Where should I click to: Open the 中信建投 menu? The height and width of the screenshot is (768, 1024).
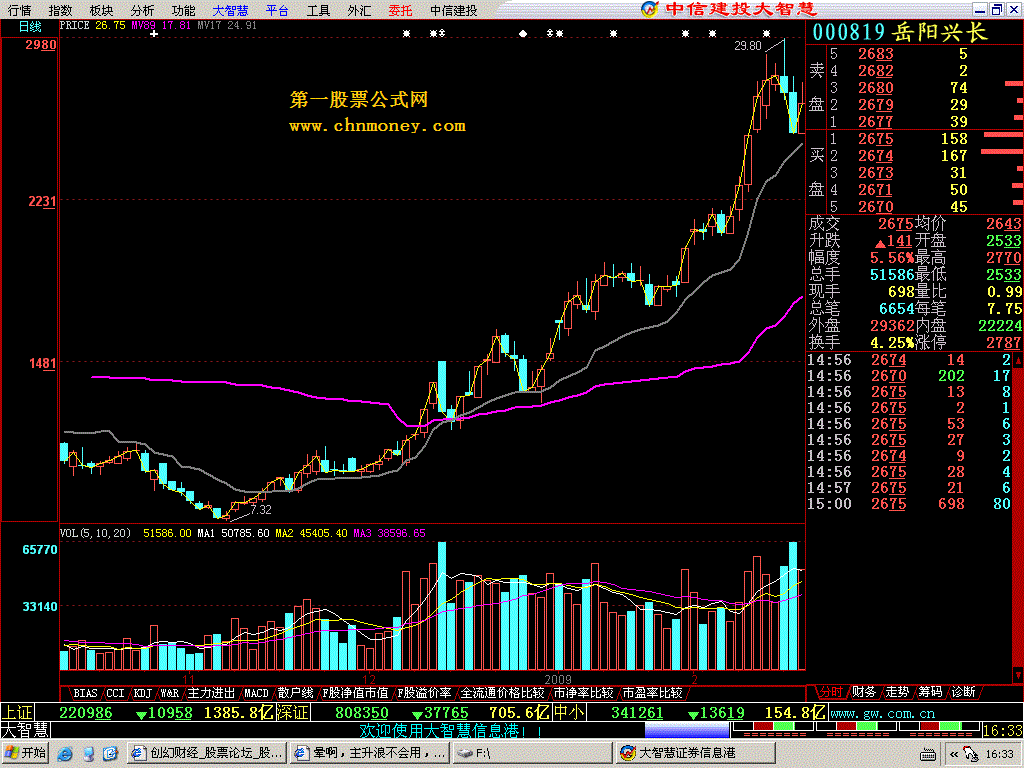[453, 10]
